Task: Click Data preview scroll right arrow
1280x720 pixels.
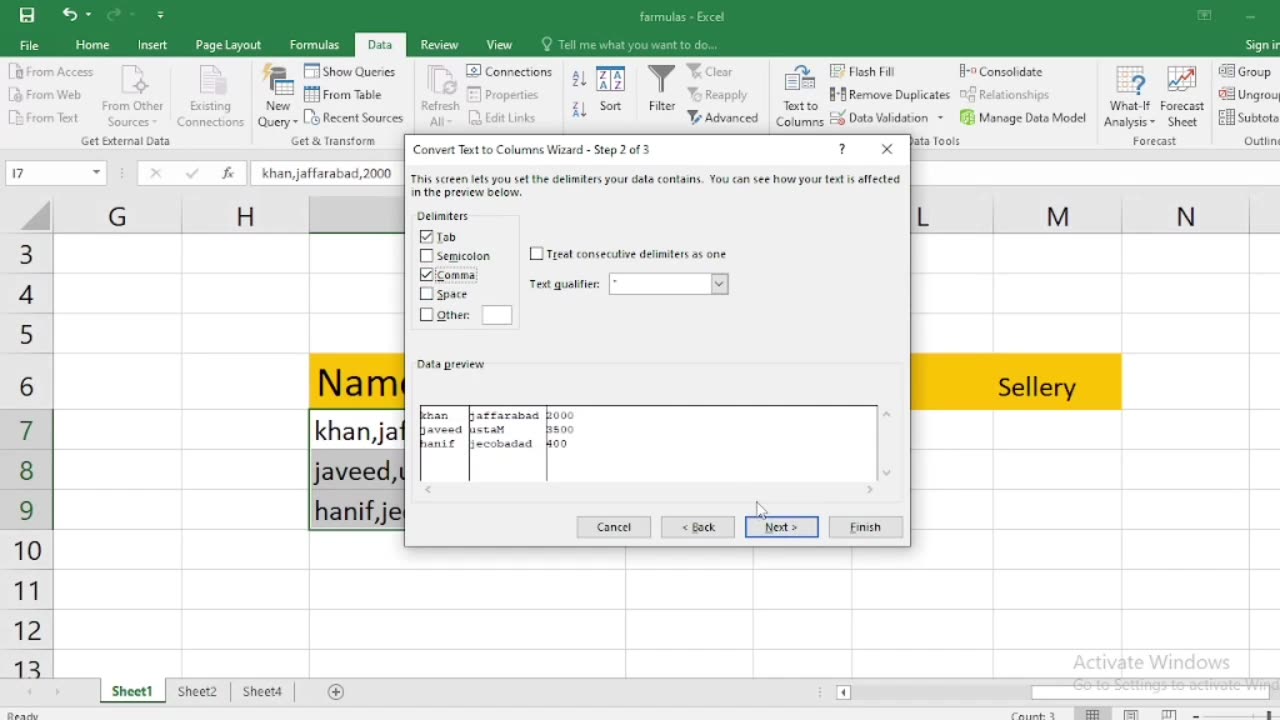Action: 869,489
